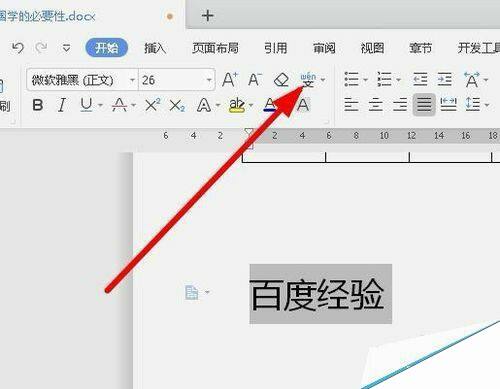The image size is (500, 389).
Task: Center align the text
Action: pyautogui.click(x=376, y=105)
